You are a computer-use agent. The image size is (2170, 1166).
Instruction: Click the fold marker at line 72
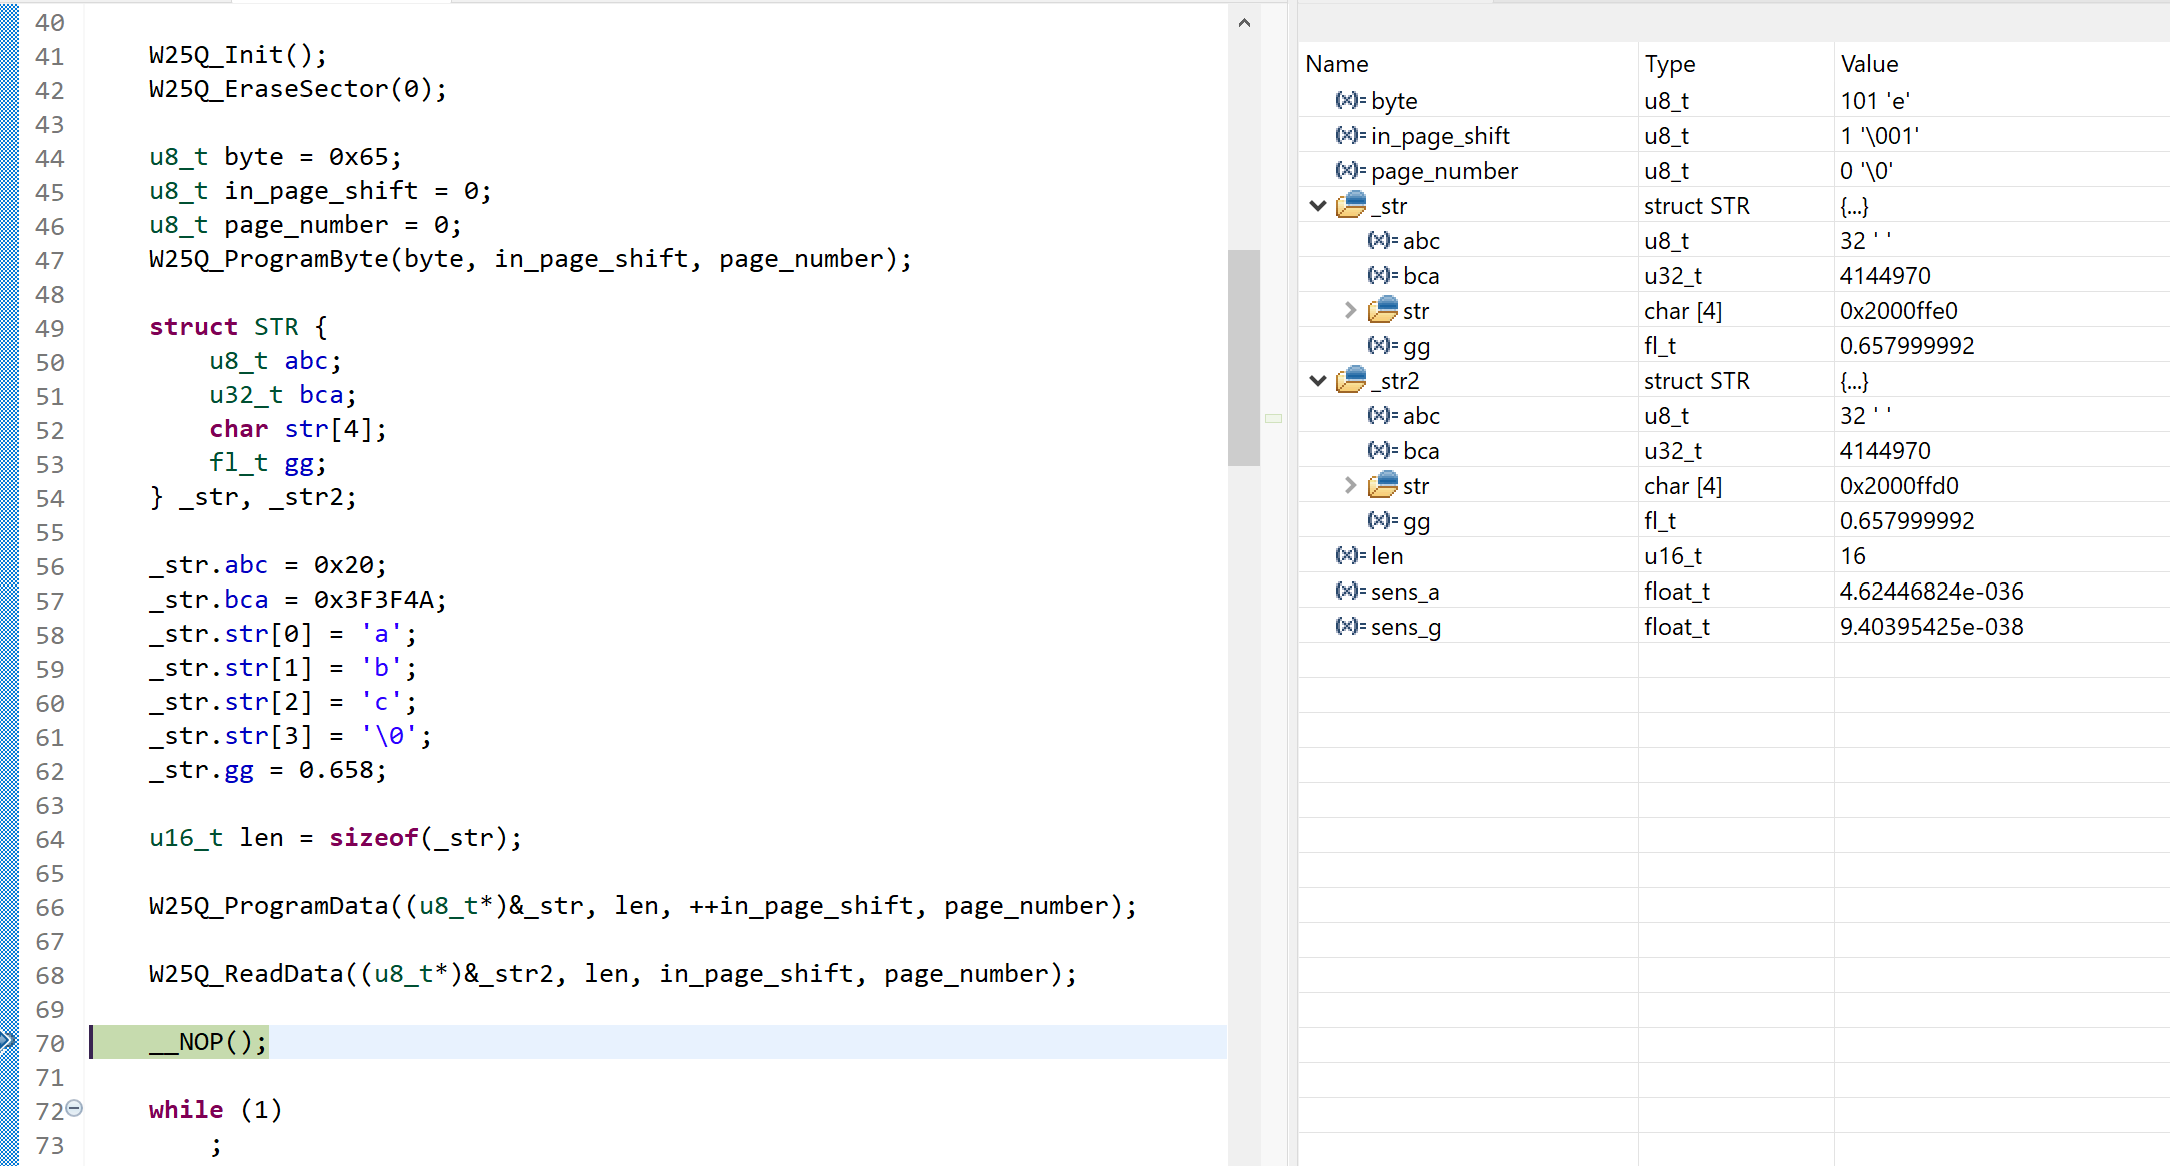(x=74, y=1108)
